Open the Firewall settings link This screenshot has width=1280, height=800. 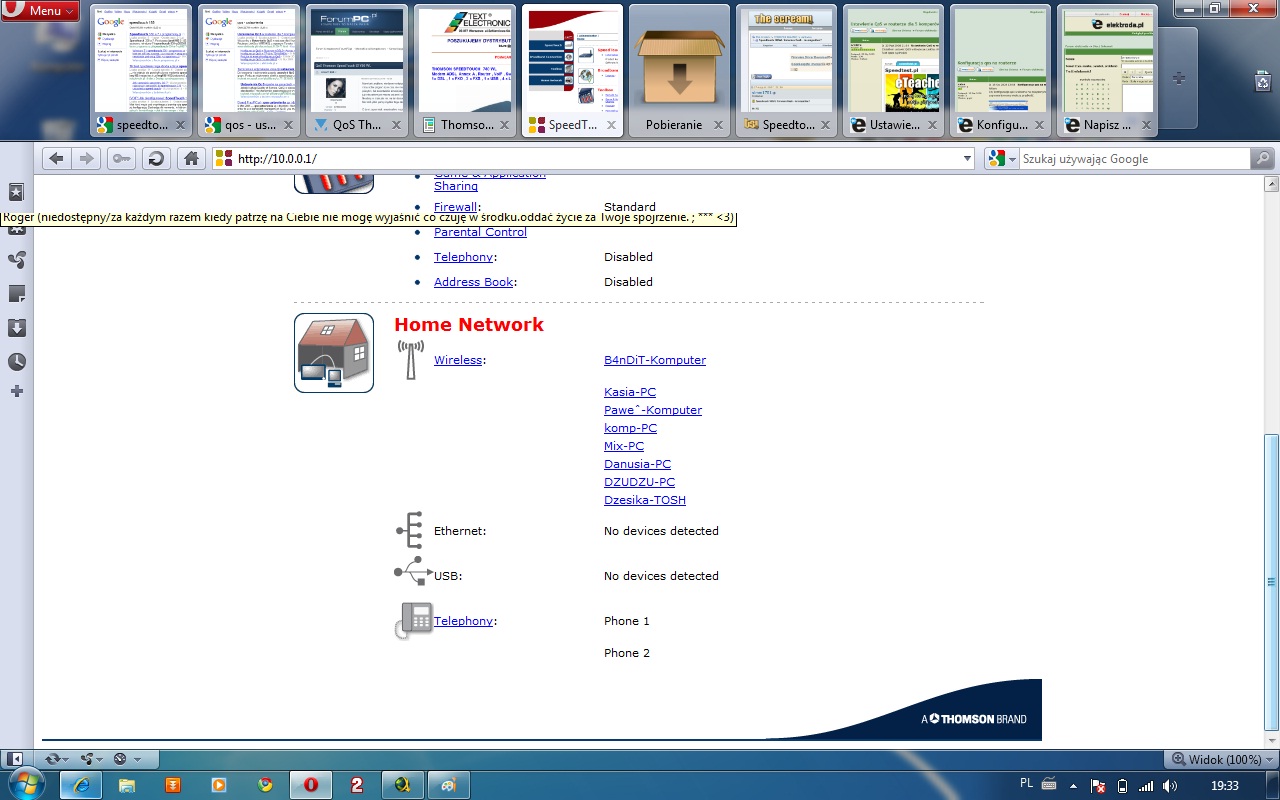point(455,207)
